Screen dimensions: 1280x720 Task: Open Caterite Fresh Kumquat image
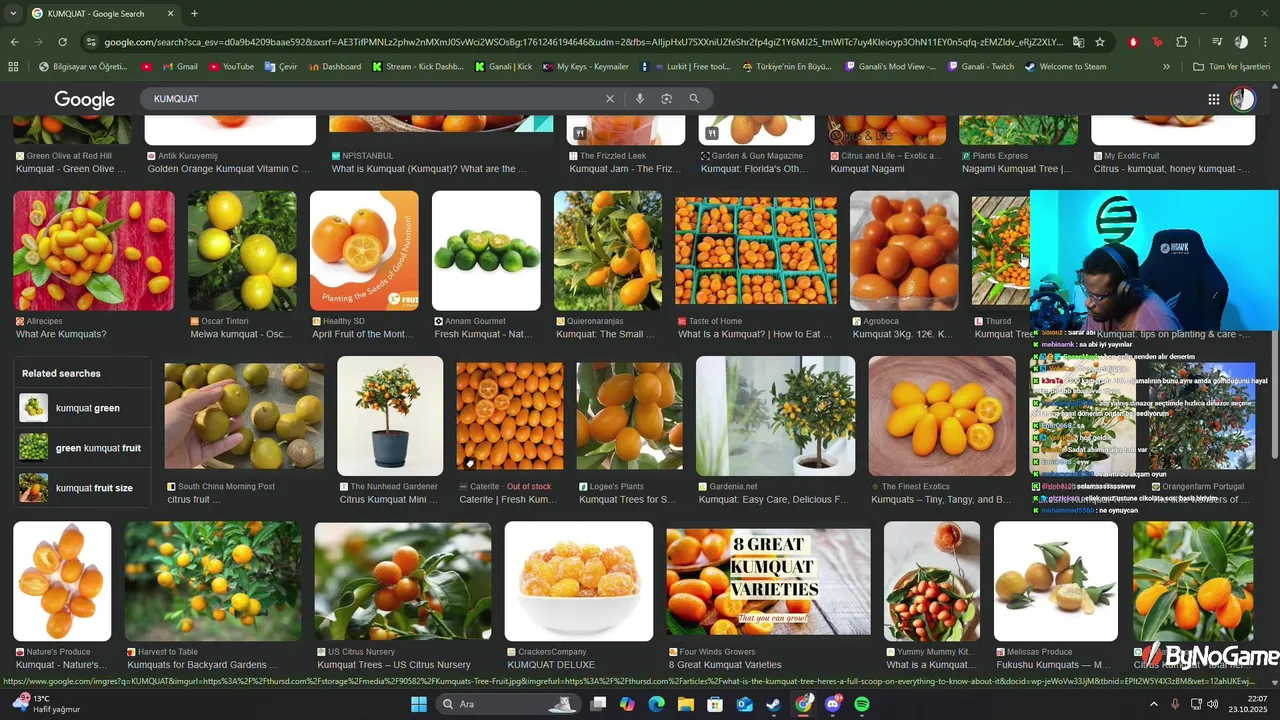pyautogui.click(x=510, y=416)
